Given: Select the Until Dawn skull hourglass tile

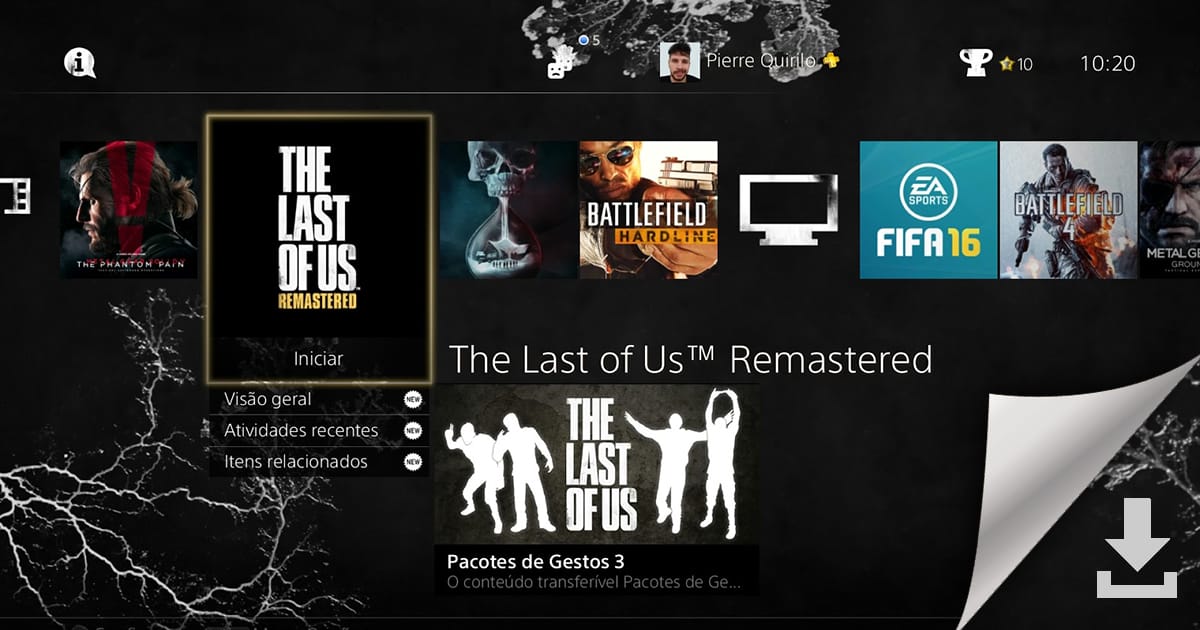Looking at the screenshot, I should (x=508, y=210).
